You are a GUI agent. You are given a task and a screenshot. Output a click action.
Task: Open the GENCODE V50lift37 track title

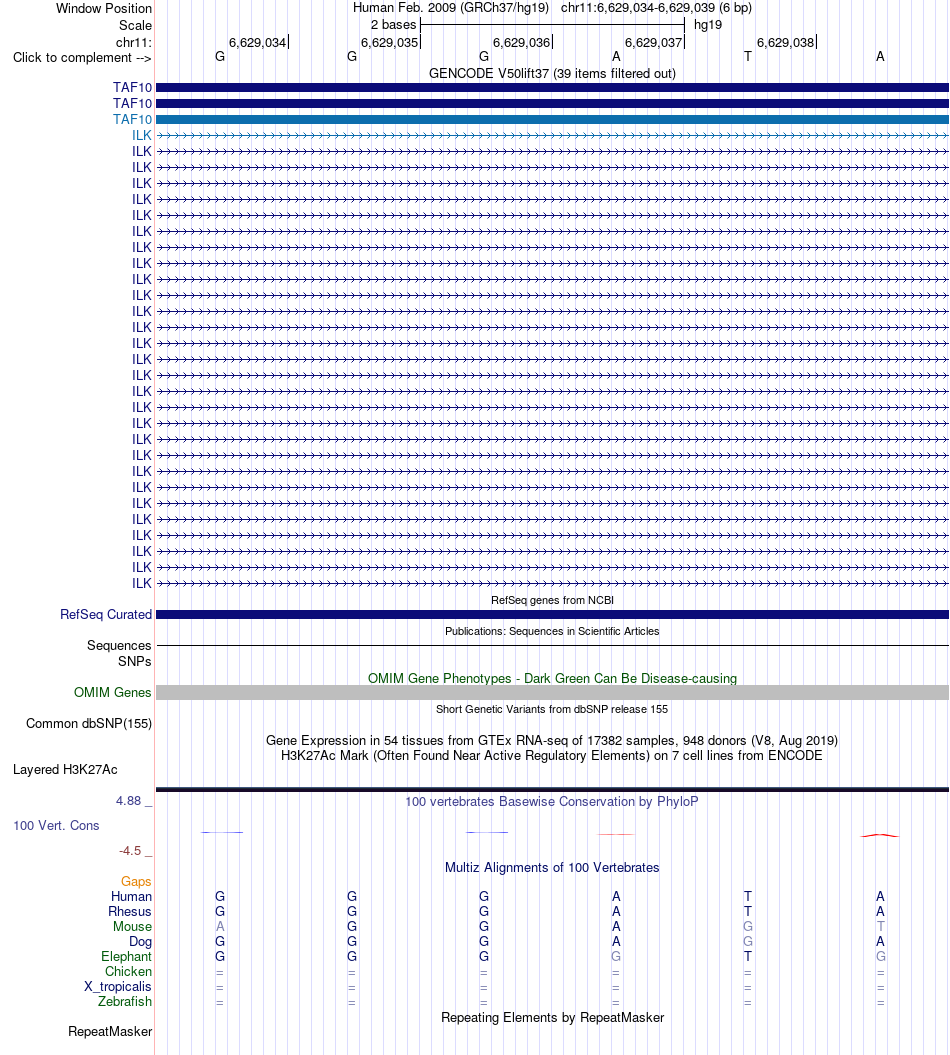click(552, 73)
